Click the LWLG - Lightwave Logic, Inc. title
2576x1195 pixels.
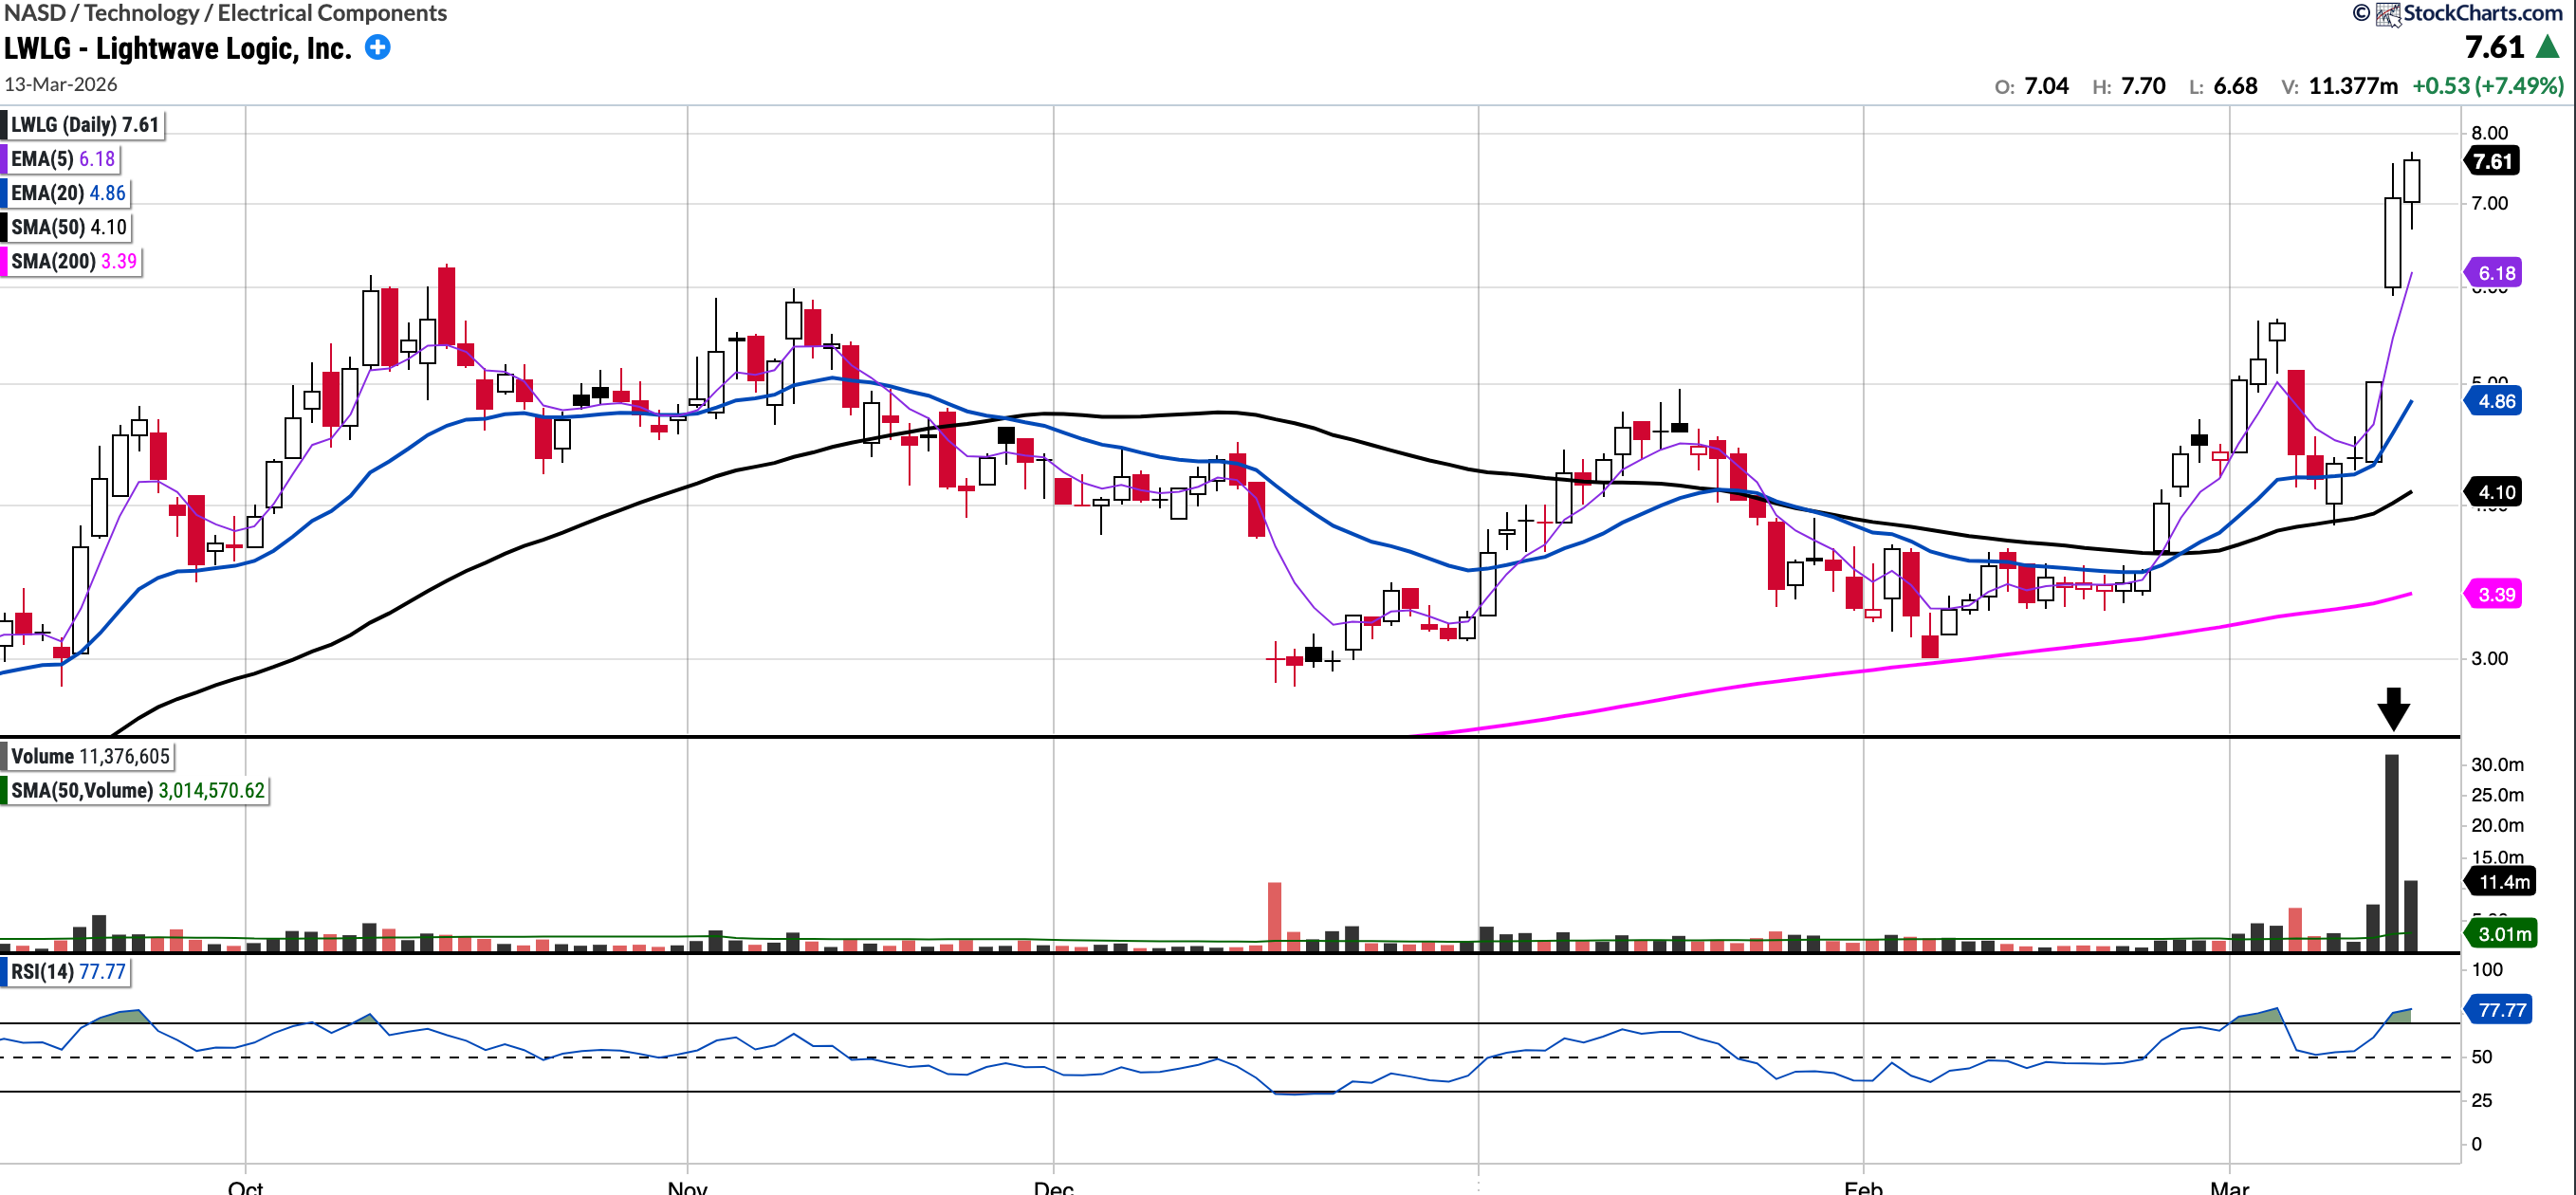coord(178,48)
